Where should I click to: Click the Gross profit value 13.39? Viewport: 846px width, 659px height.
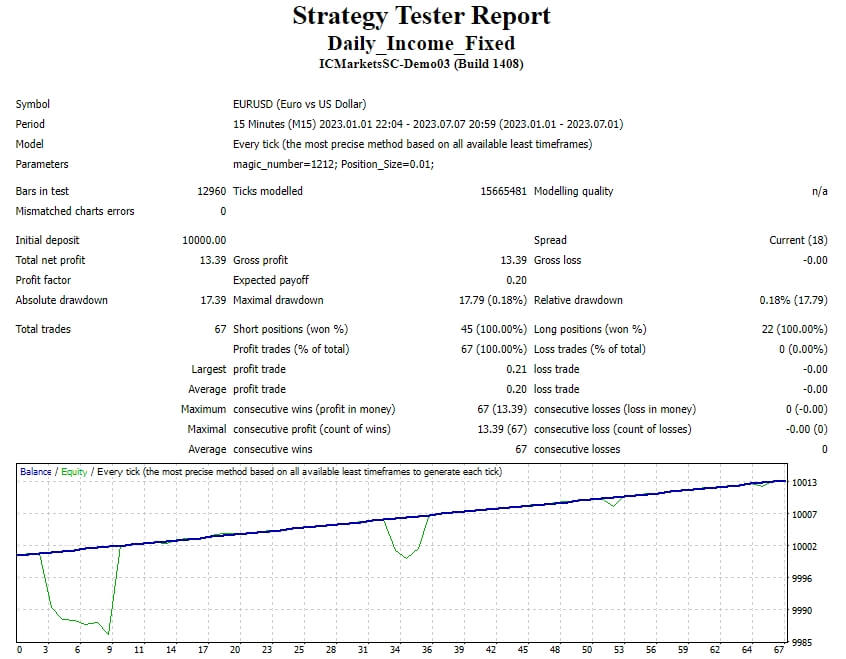click(x=514, y=260)
